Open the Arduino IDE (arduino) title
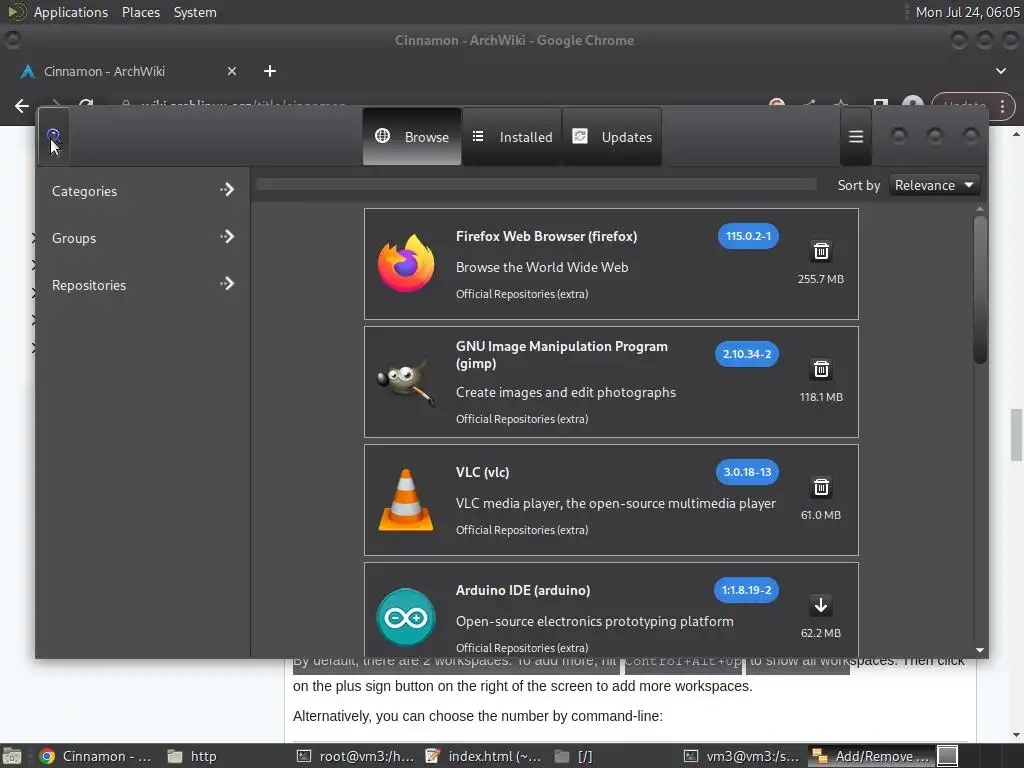Image resolution: width=1024 pixels, height=768 pixels. (x=523, y=590)
